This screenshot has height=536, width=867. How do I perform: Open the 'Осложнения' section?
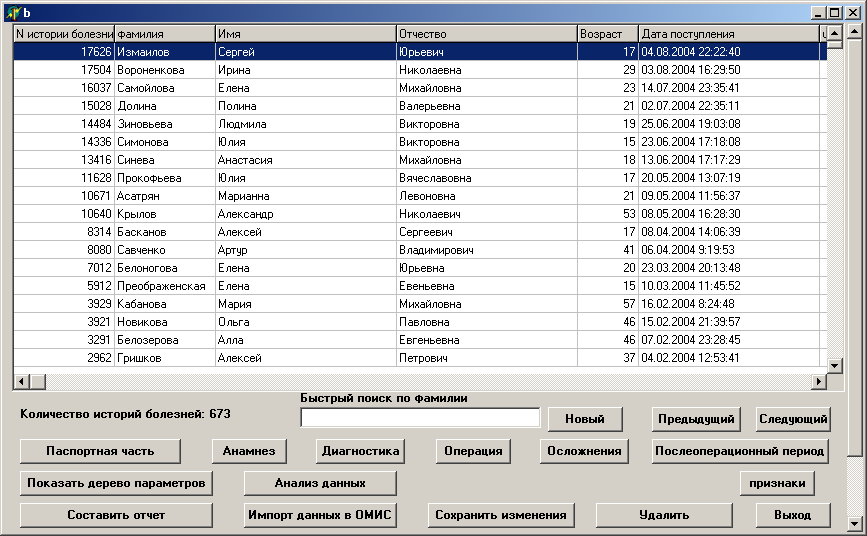pos(584,451)
